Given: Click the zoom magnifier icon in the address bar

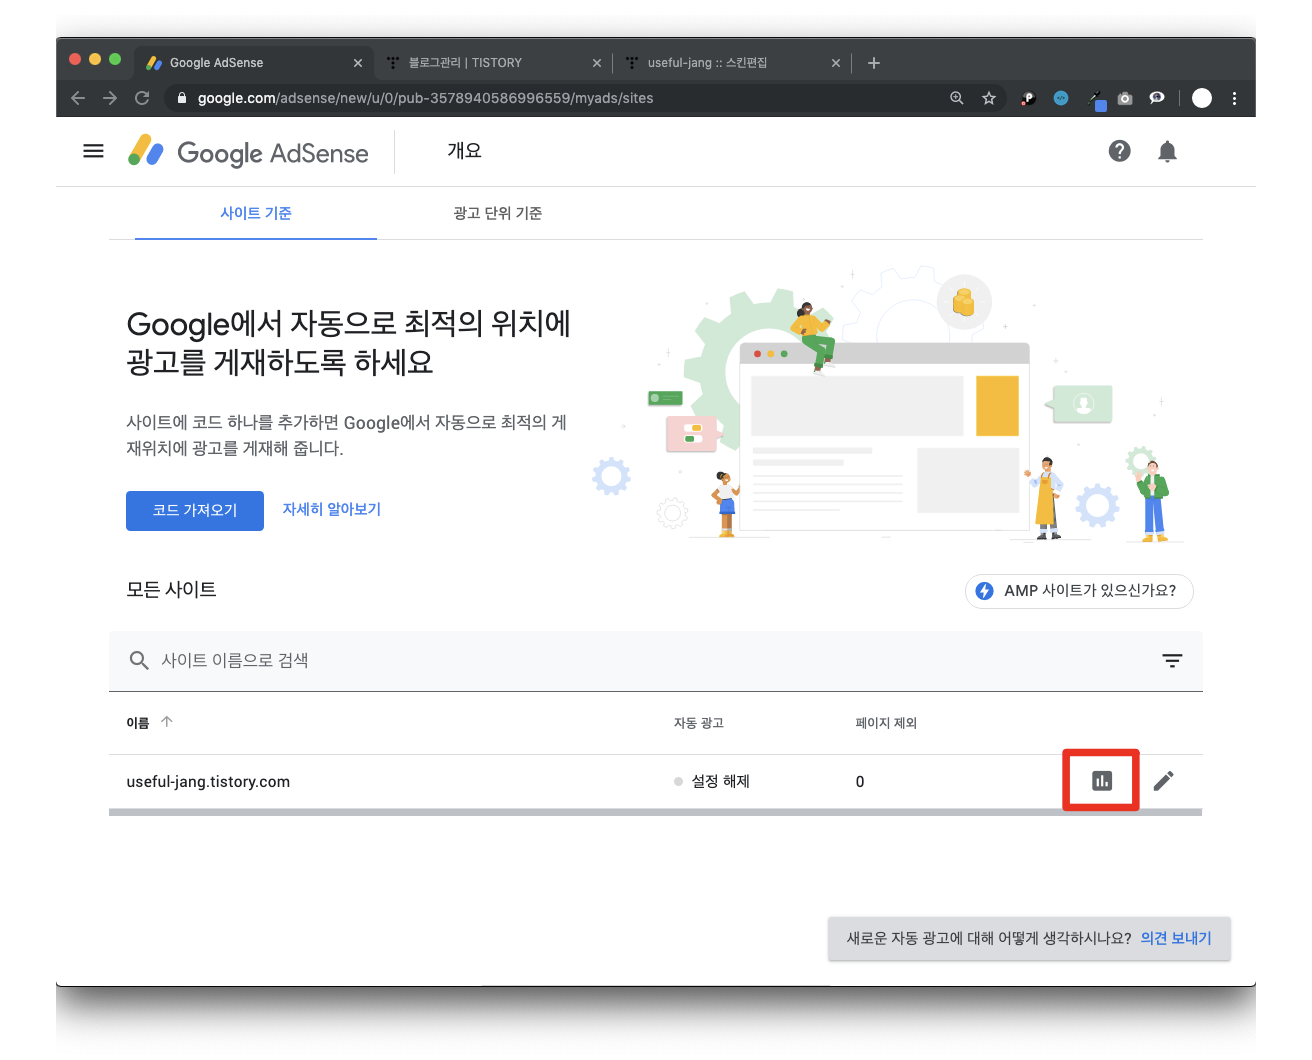Looking at the screenshot, I should tap(957, 98).
